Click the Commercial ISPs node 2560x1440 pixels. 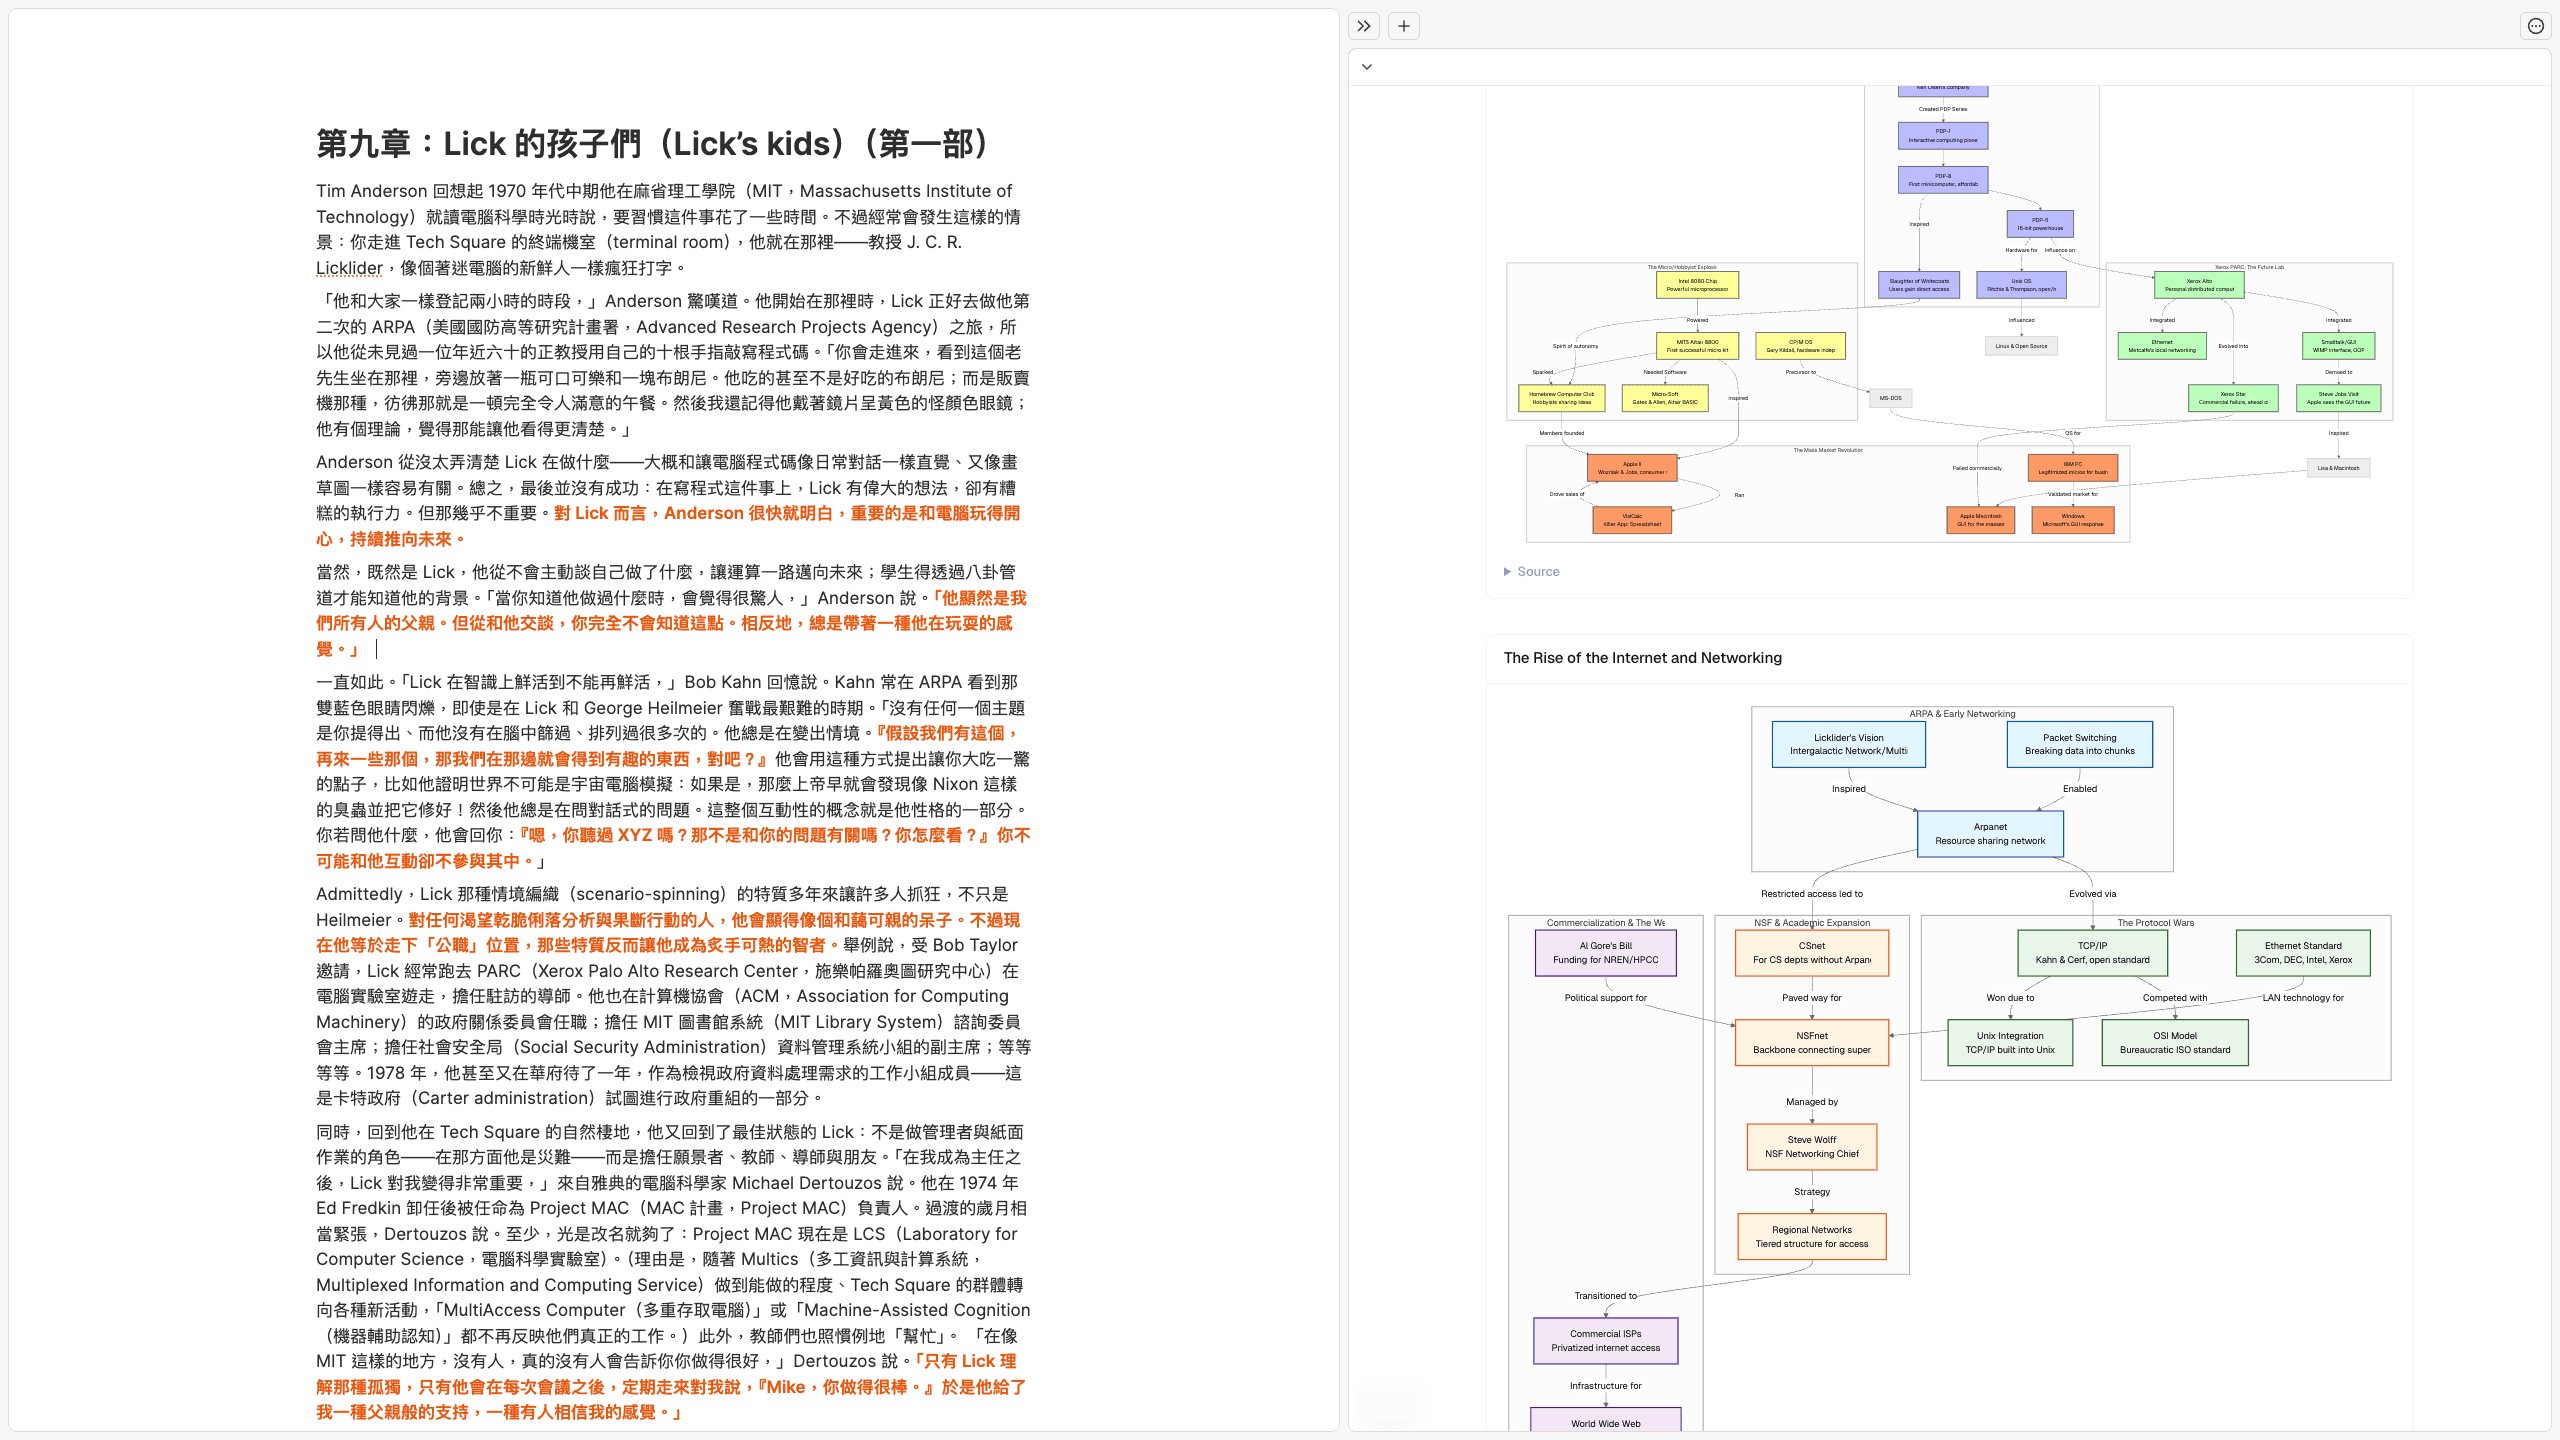pyautogui.click(x=1605, y=1339)
